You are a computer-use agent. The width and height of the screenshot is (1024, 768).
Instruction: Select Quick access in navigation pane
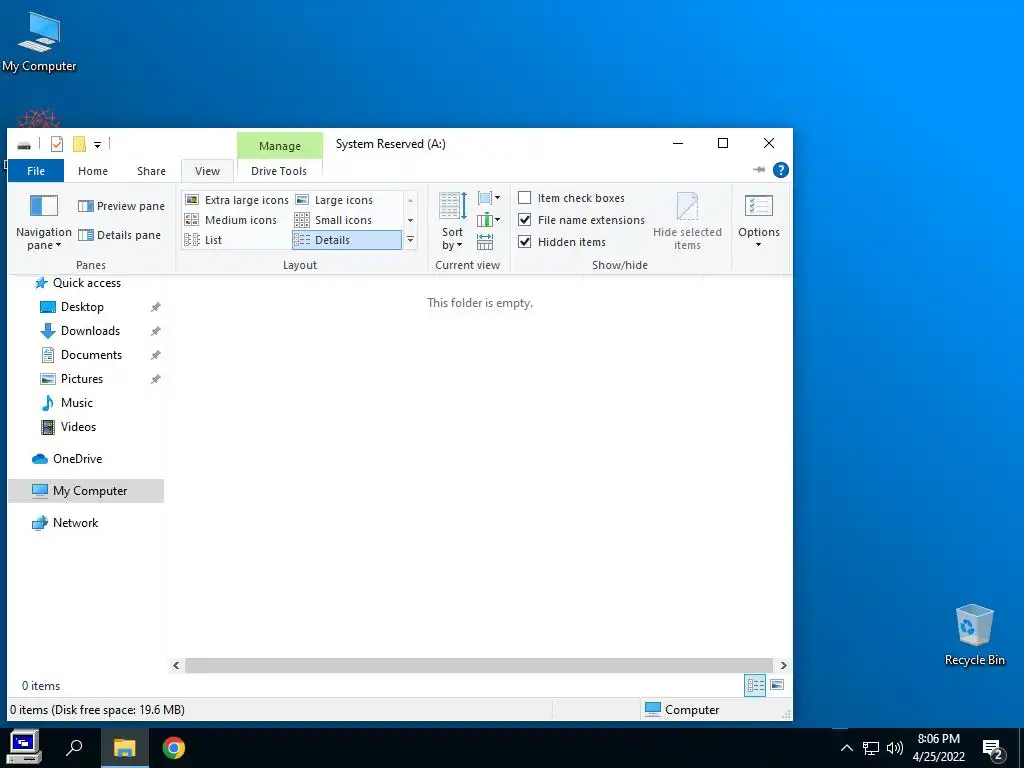pos(86,283)
